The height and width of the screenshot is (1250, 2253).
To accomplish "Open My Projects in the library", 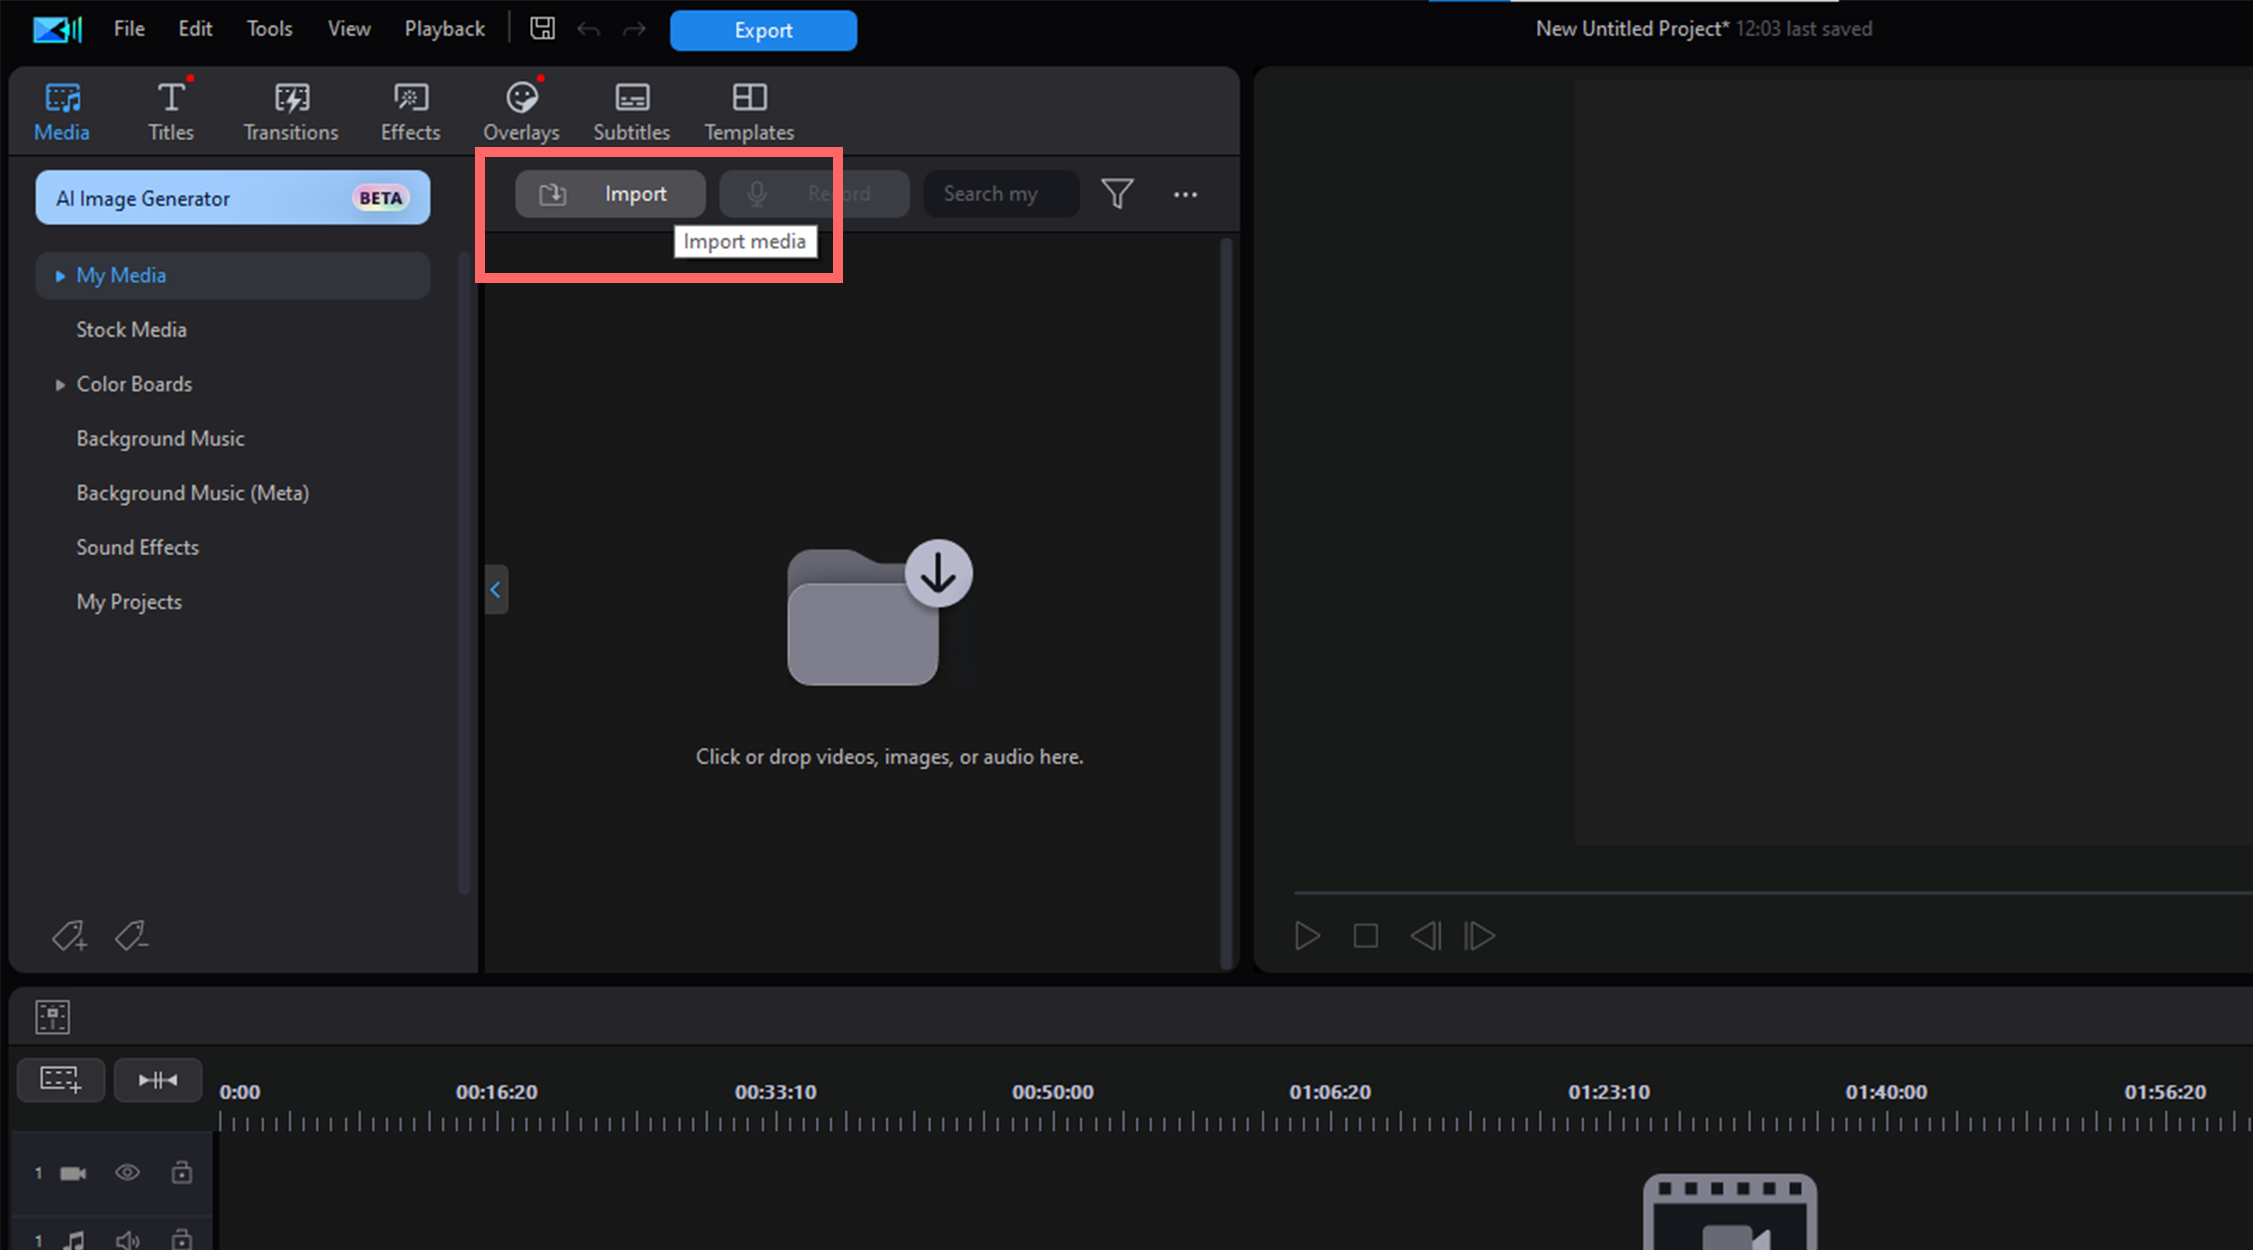I will (x=129, y=602).
